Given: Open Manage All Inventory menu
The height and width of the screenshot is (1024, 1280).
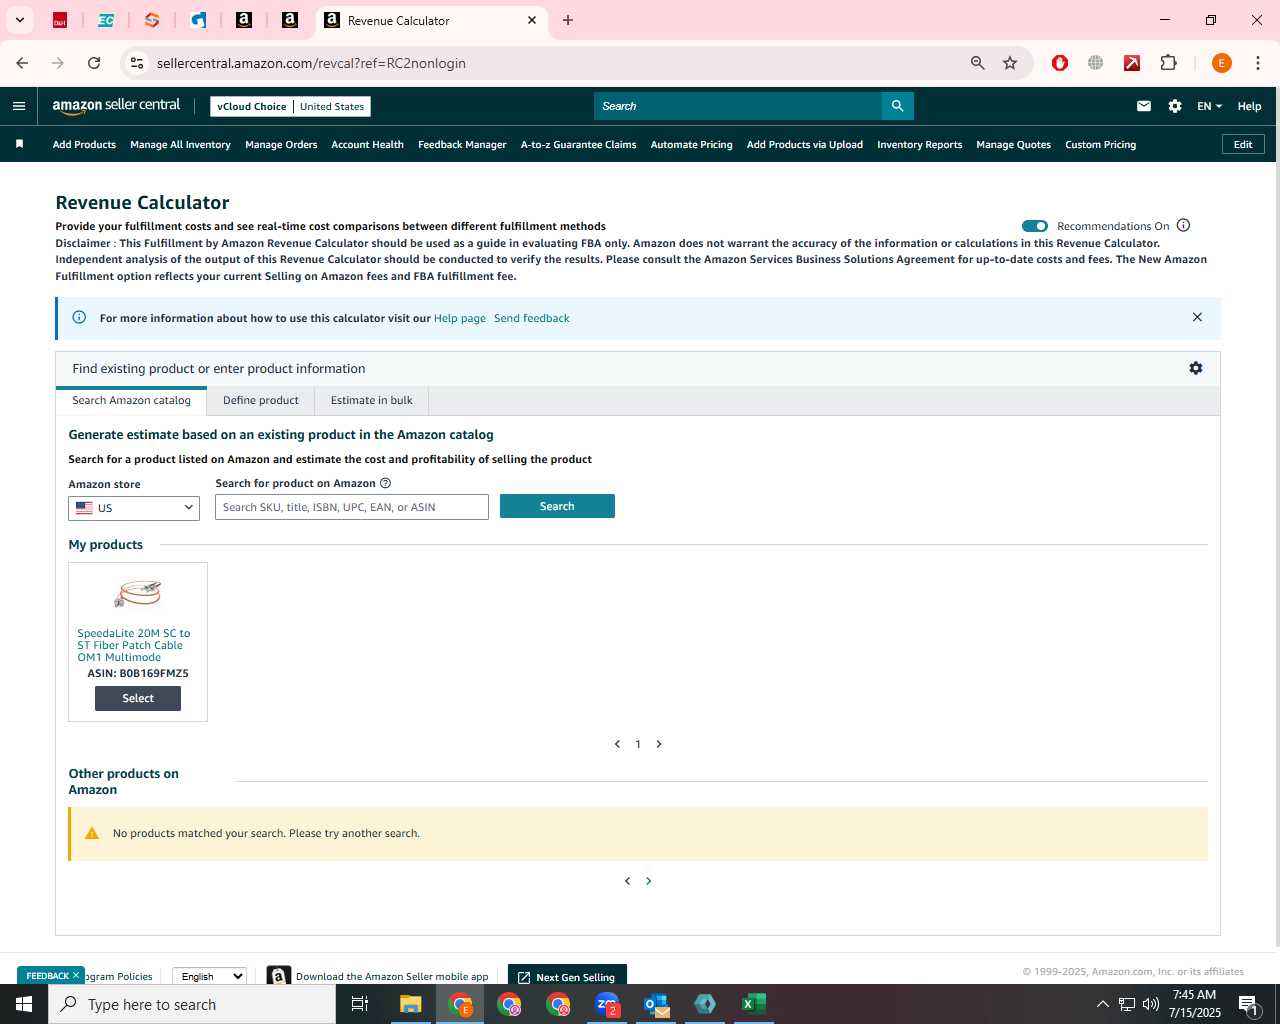Looking at the screenshot, I should pos(180,145).
